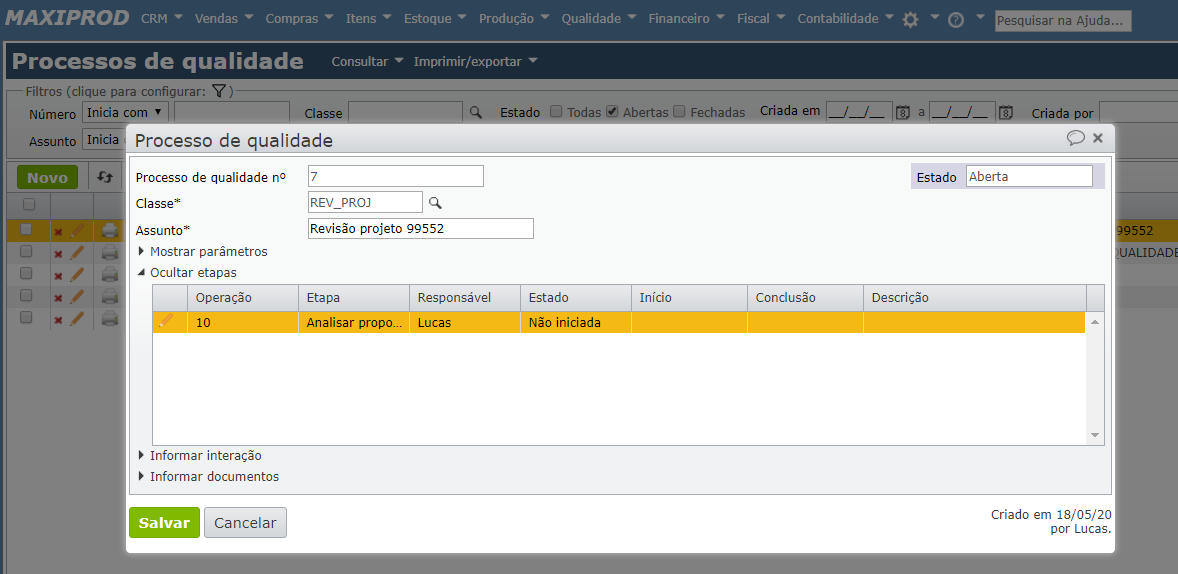Open the Consultar dropdown menu
This screenshot has width=1178, height=574.
[x=367, y=62]
